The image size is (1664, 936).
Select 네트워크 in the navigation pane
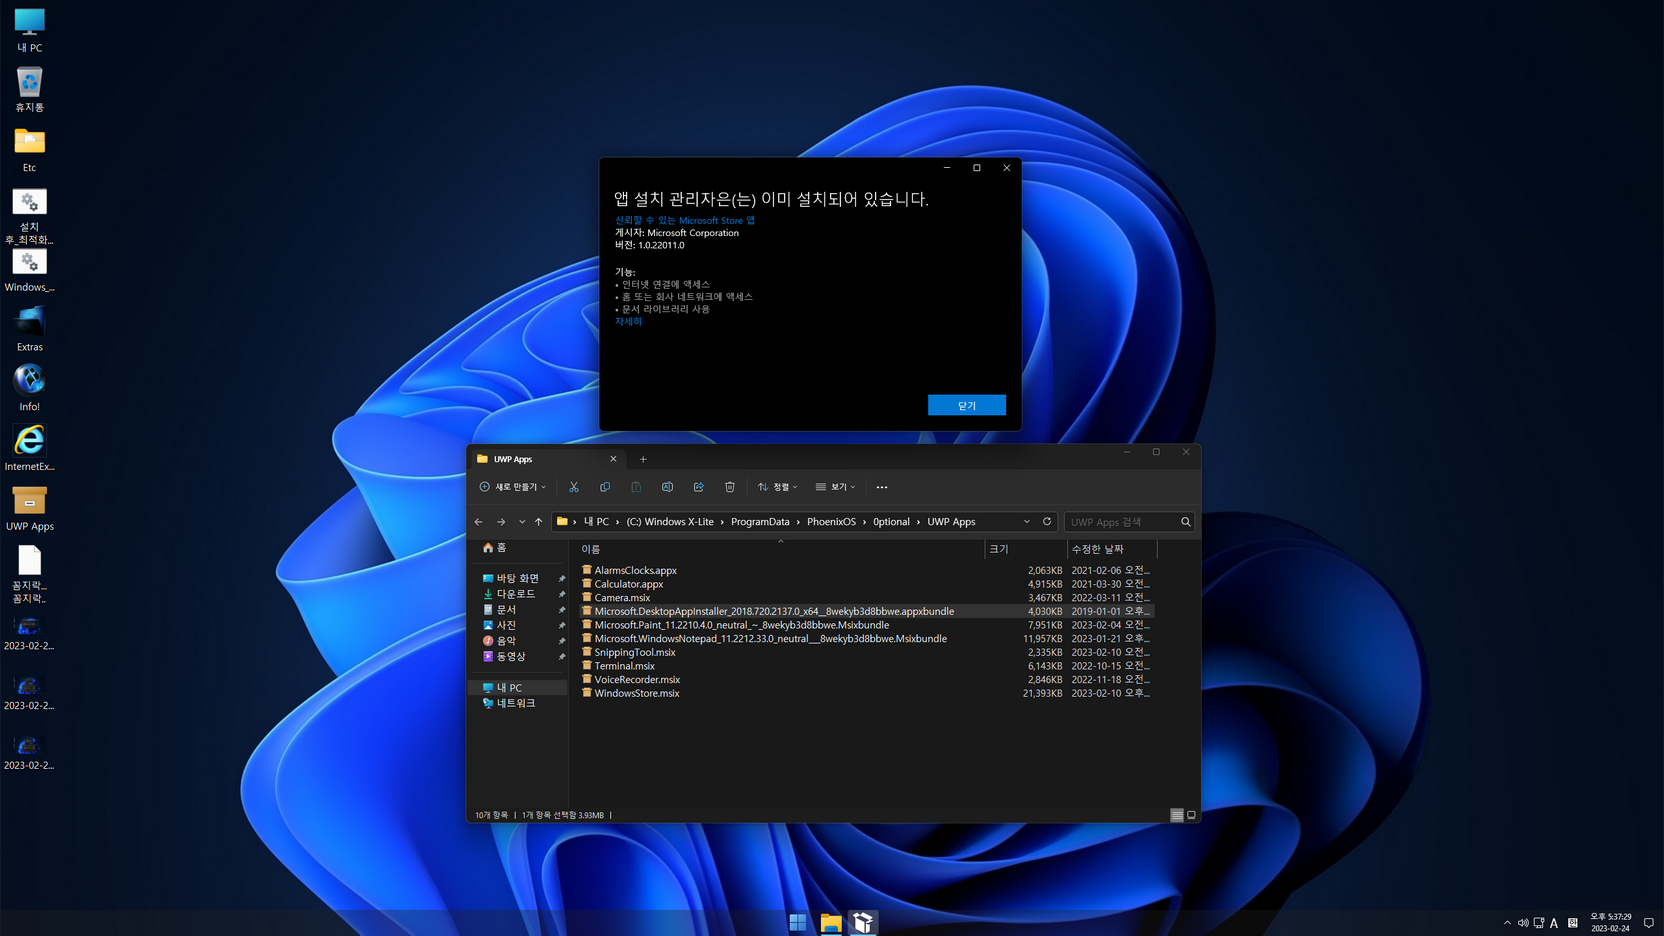pos(516,703)
